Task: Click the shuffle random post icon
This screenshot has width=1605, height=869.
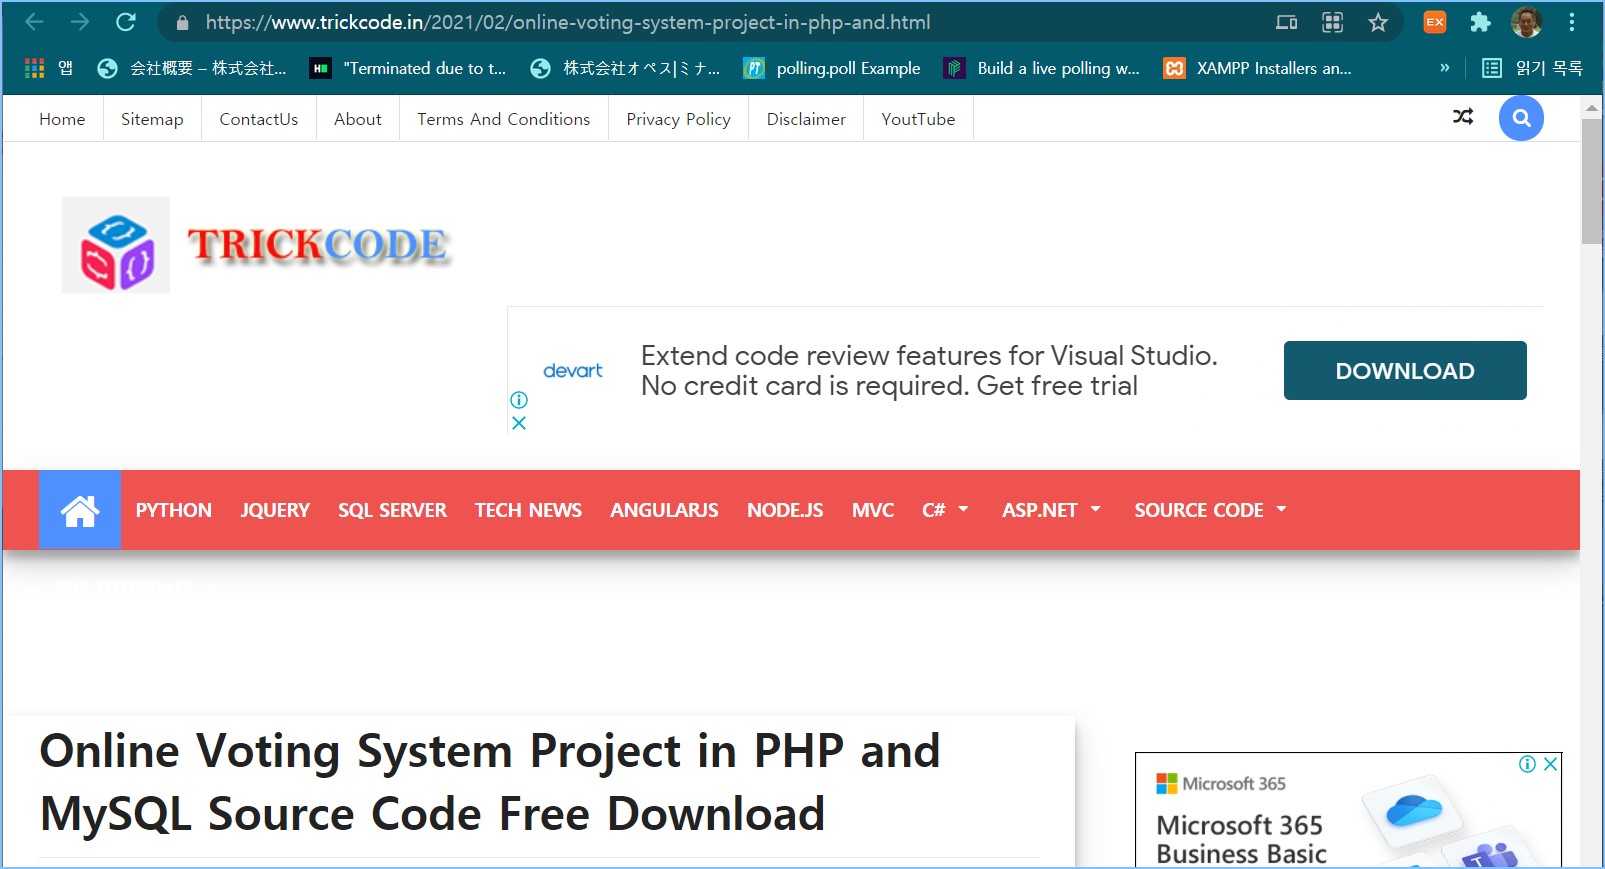Action: pyautogui.click(x=1462, y=117)
